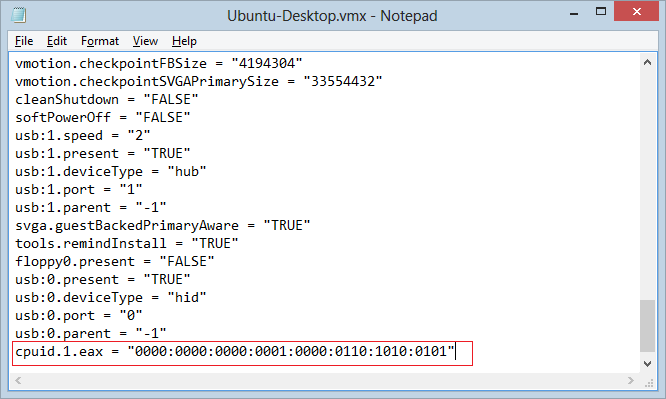This screenshot has height=399, width=666.
Task: Click the vertical scrollbar thumb
Action: pyautogui.click(x=647, y=326)
